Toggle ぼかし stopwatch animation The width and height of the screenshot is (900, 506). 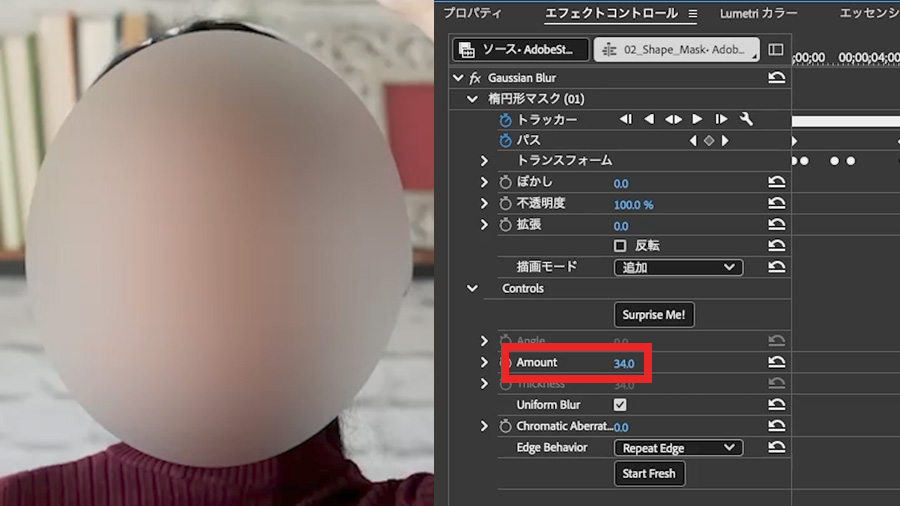coord(505,182)
